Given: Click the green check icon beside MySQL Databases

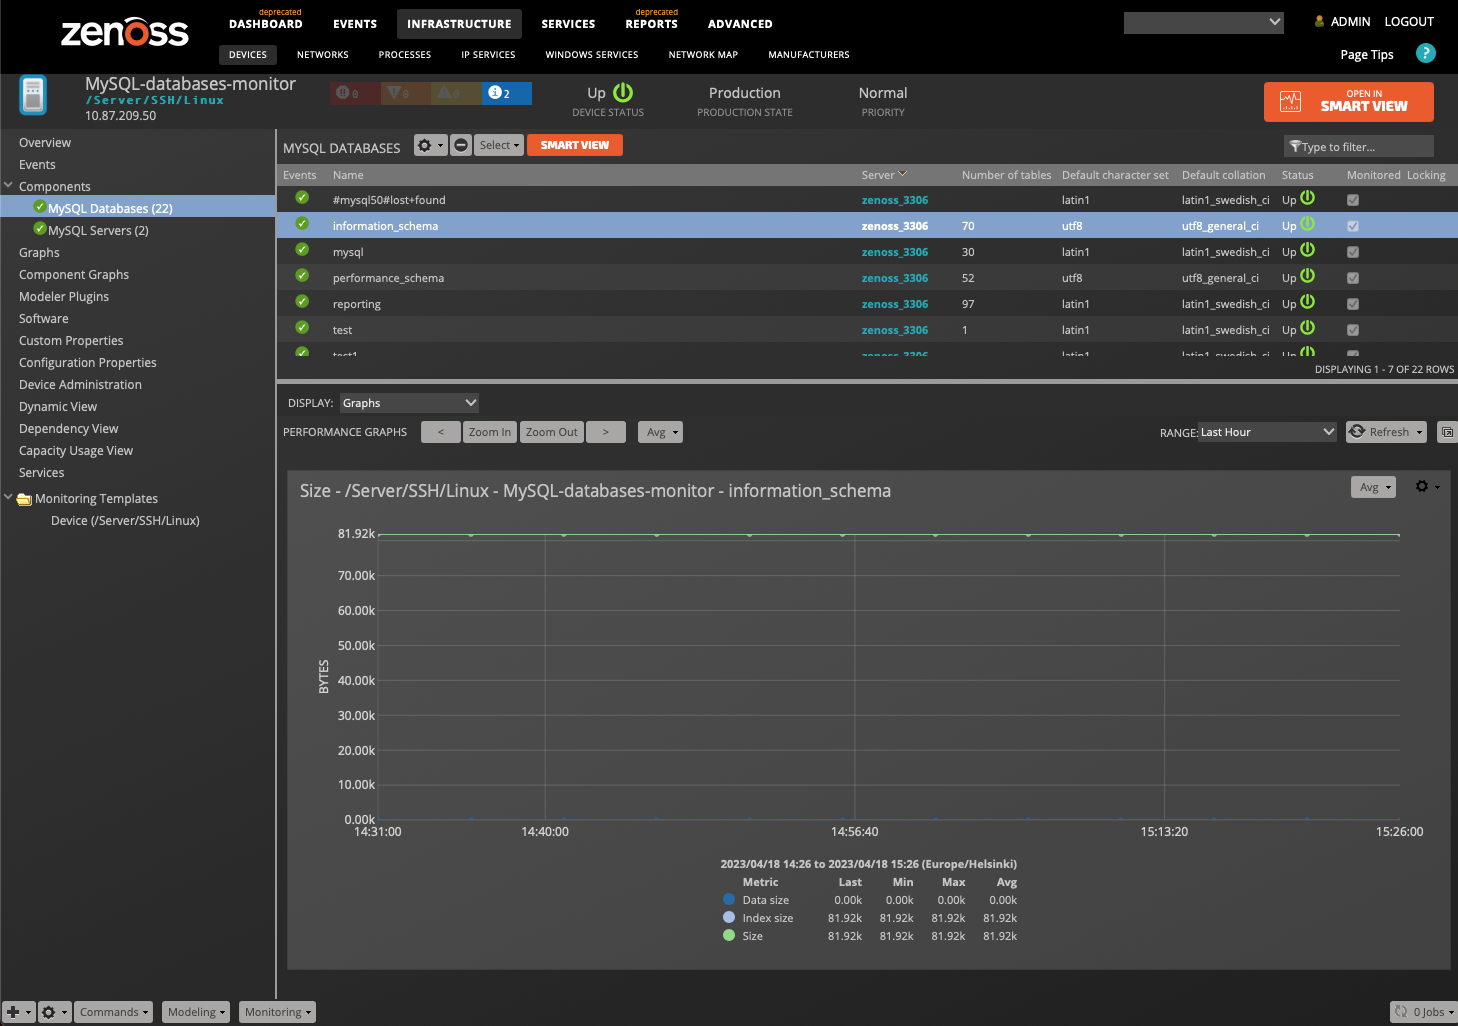Looking at the screenshot, I should [x=40, y=207].
